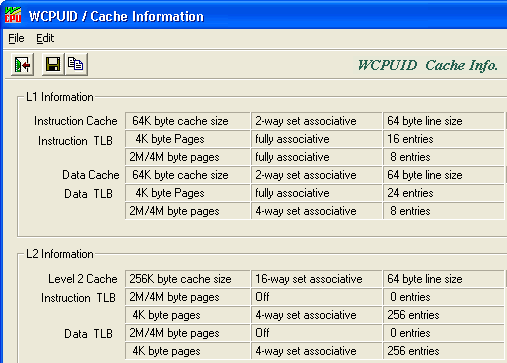Click 2-way set associative in Instruction Cache row

pyautogui.click(x=316, y=121)
